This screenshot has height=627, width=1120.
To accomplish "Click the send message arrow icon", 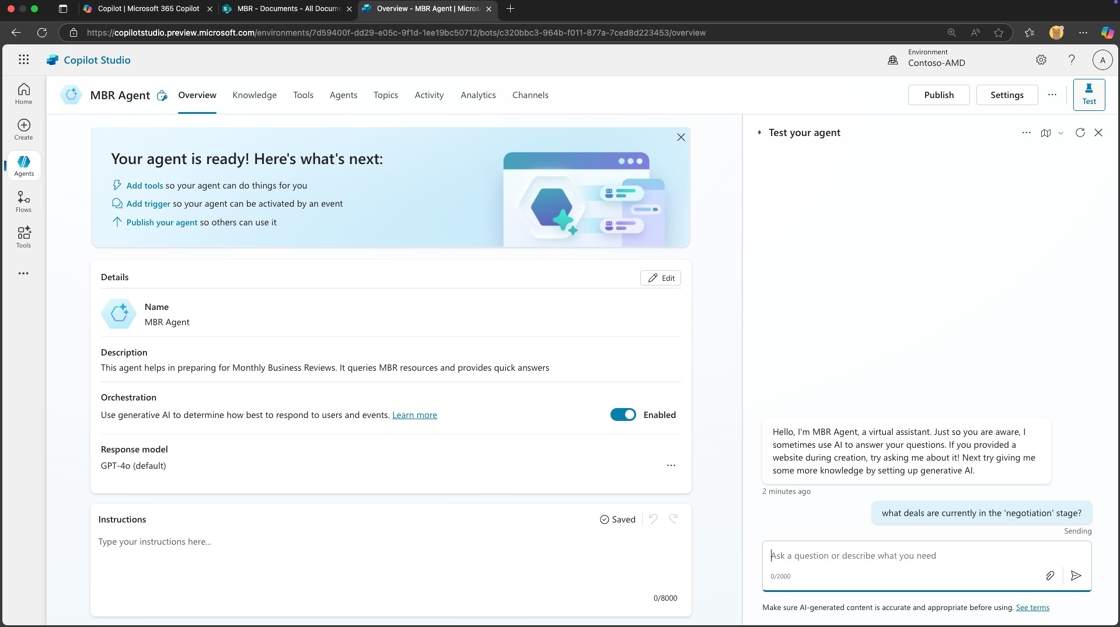I will tap(1076, 575).
